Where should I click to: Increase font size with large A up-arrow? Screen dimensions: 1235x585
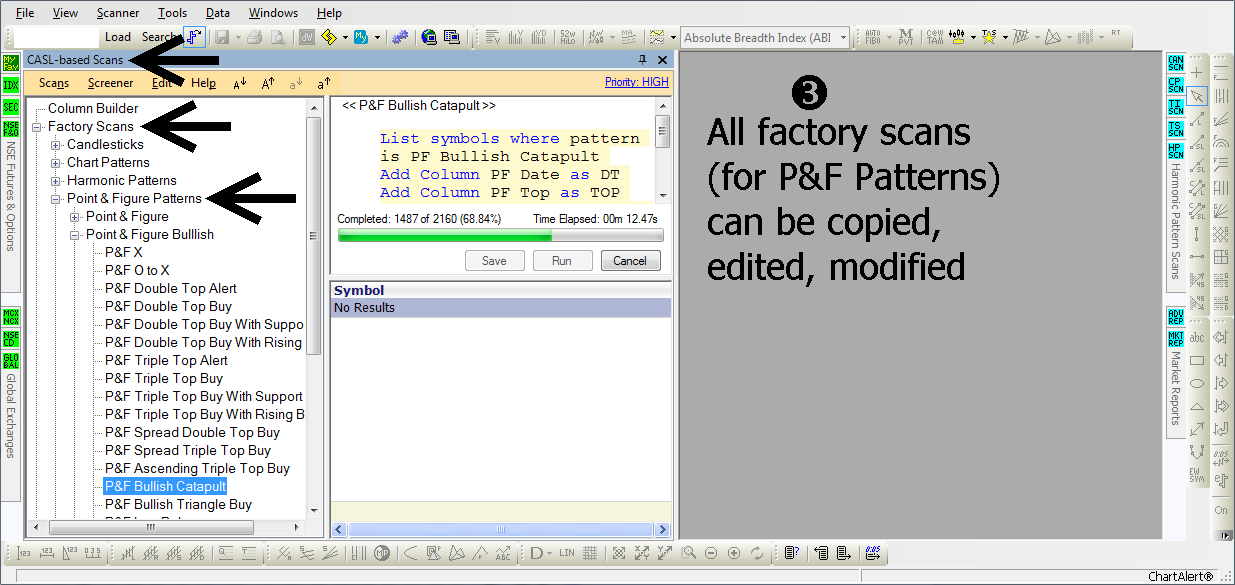pos(268,84)
